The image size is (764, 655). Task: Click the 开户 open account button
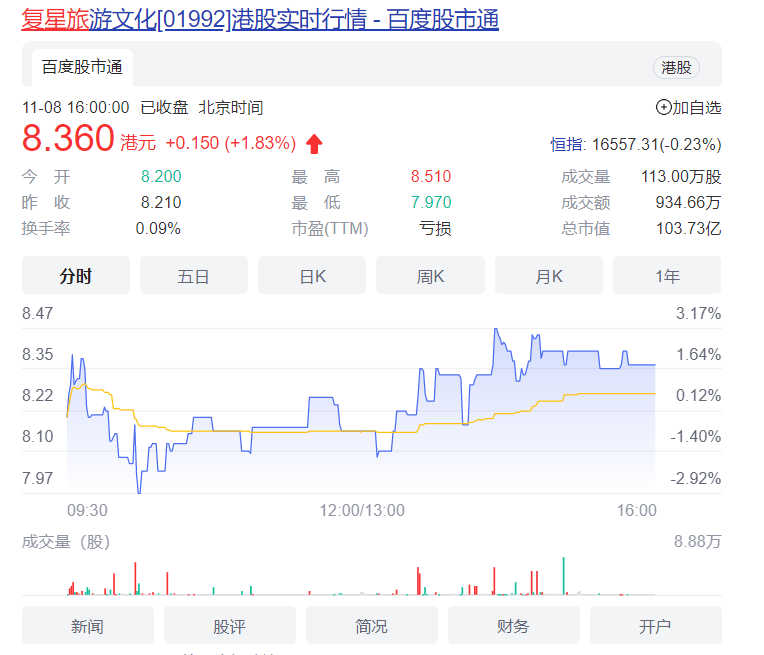[x=655, y=626]
